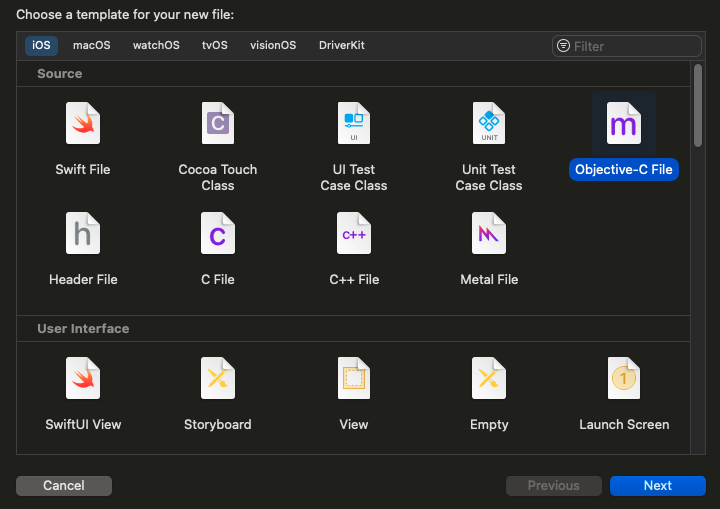Viewport: 720px width, 509px height.
Task: Click the 'Launch Screen' label text
Action: click(x=624, y=424)
